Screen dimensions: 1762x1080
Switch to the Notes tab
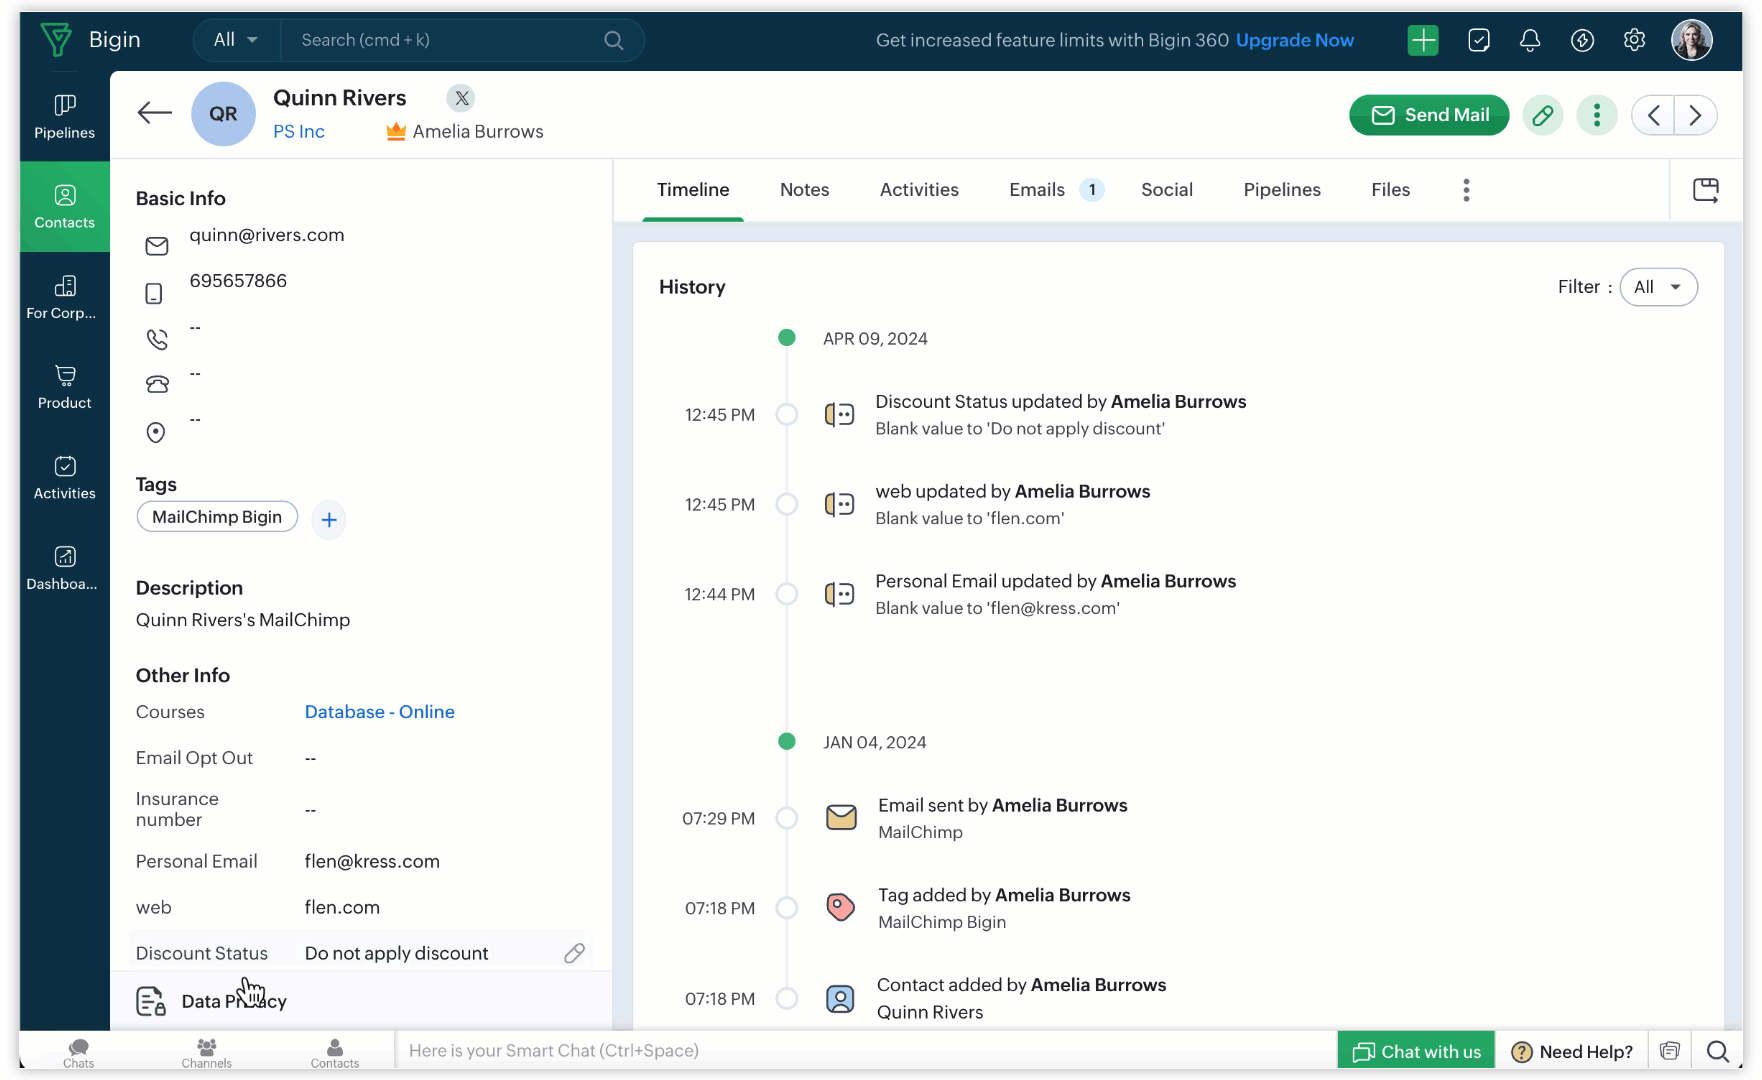point(804,190)
